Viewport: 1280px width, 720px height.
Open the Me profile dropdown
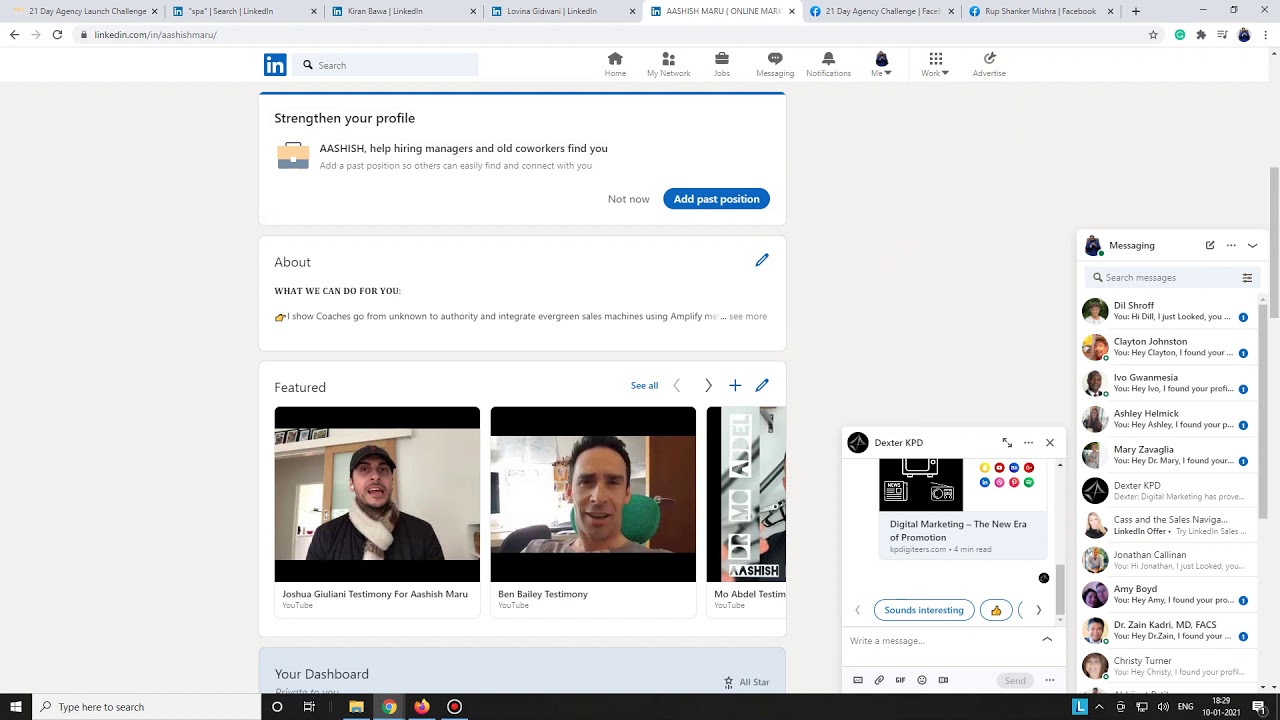pos(881,64)
